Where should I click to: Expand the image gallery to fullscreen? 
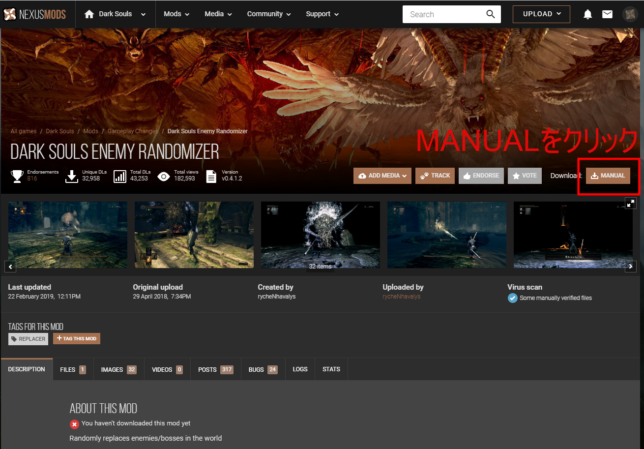[630, 203]
